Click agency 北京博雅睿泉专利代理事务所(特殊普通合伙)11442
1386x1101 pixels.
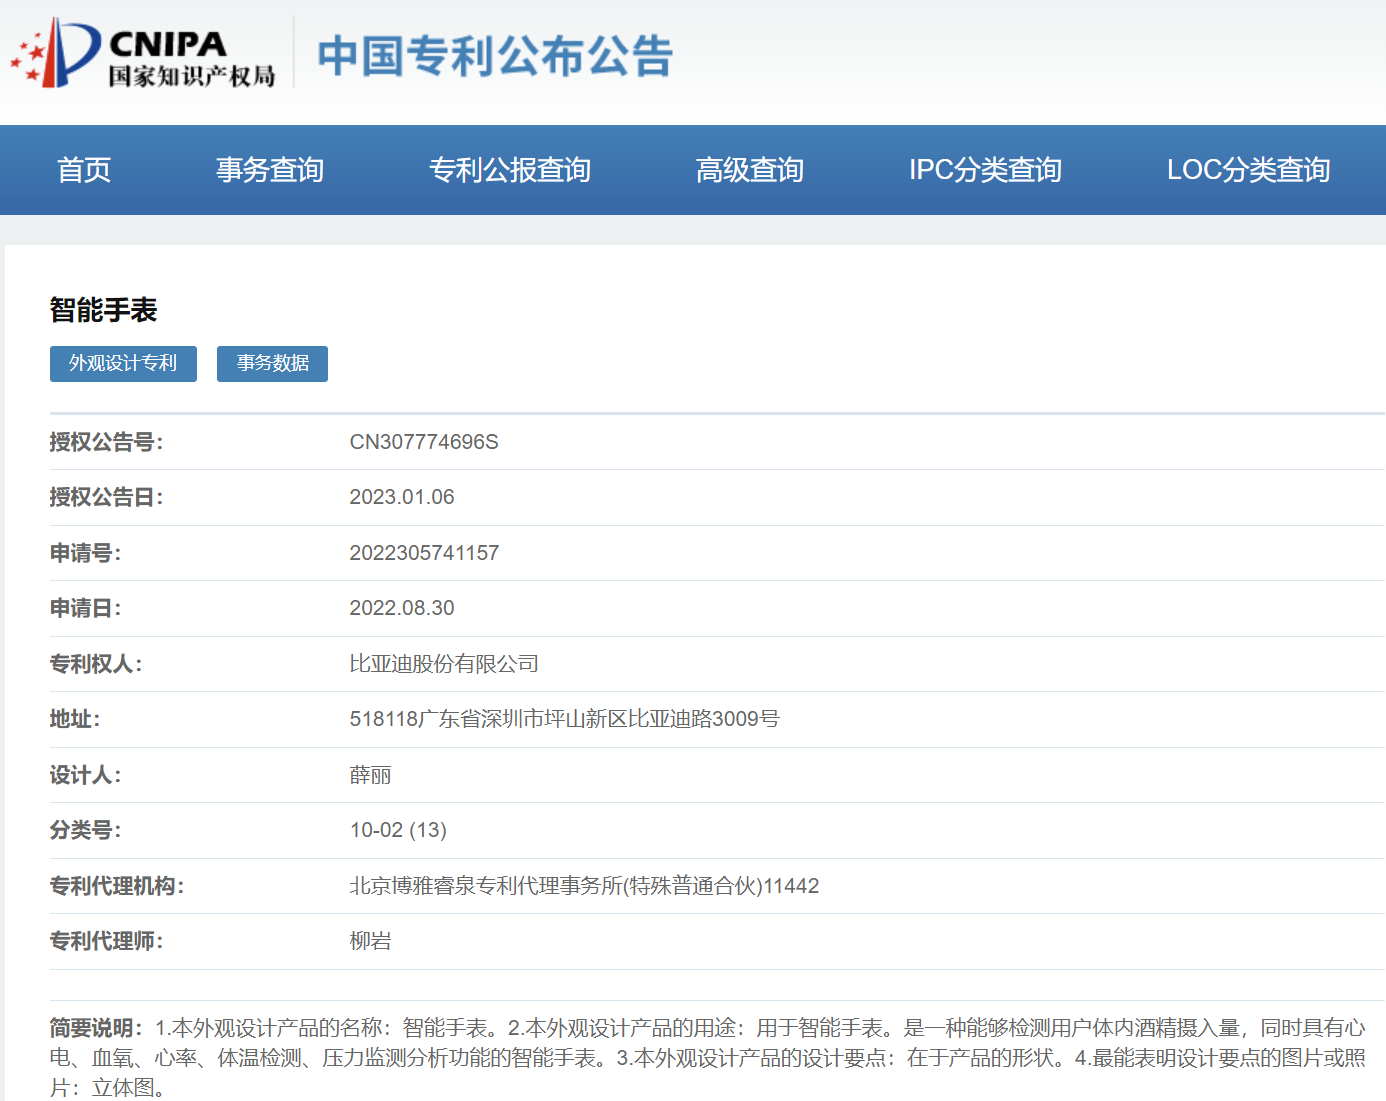click(584, 886)
